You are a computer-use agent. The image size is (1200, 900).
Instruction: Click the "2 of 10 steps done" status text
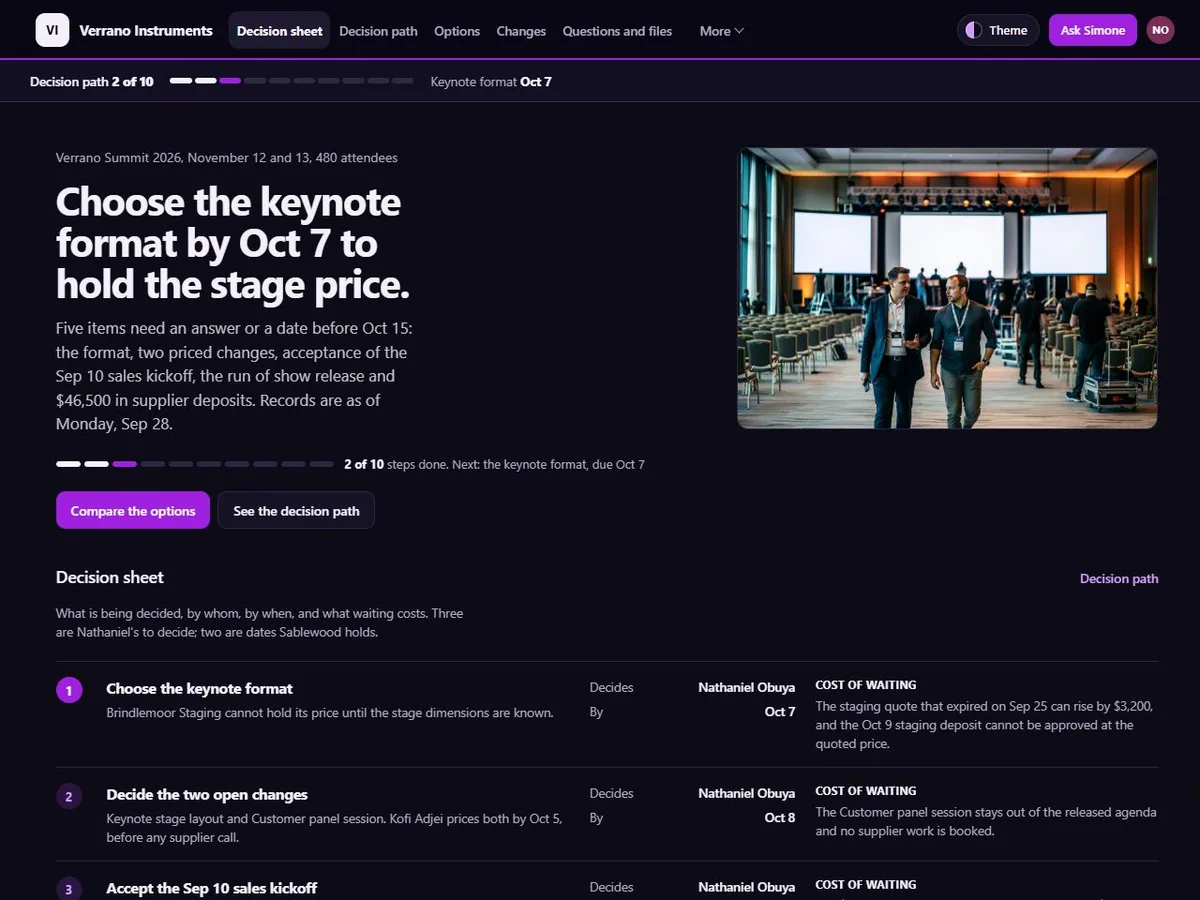point(494,464)
